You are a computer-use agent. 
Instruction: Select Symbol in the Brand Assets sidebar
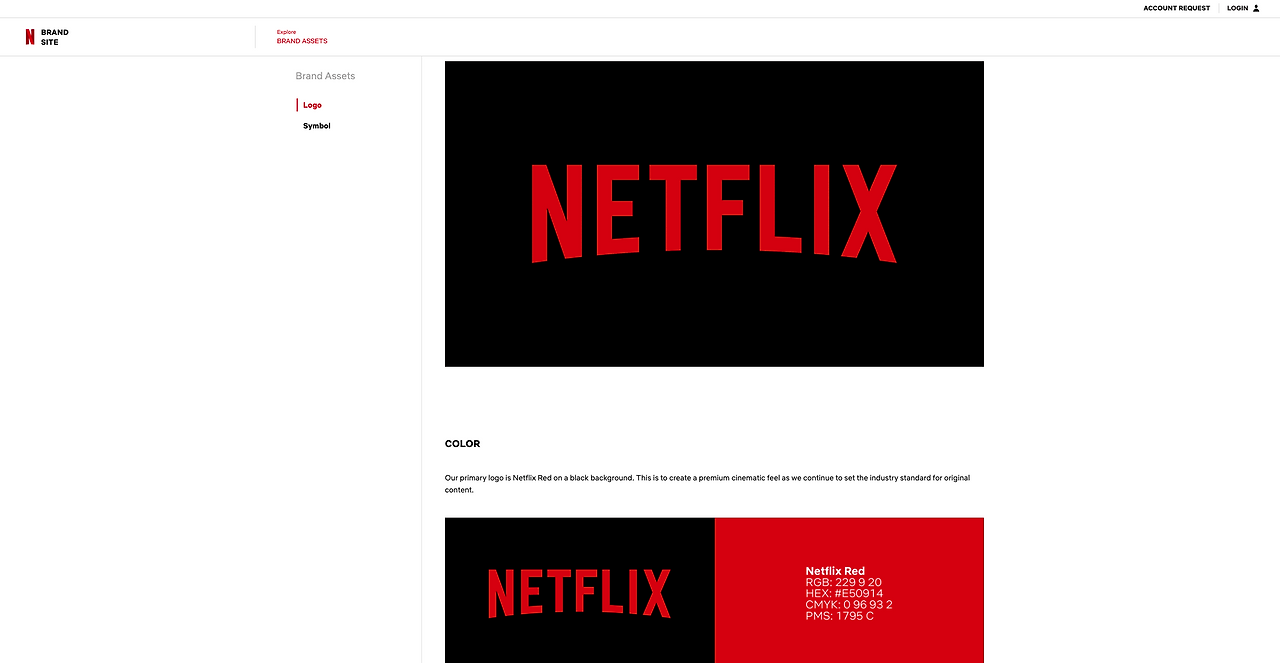coord(317,126)
